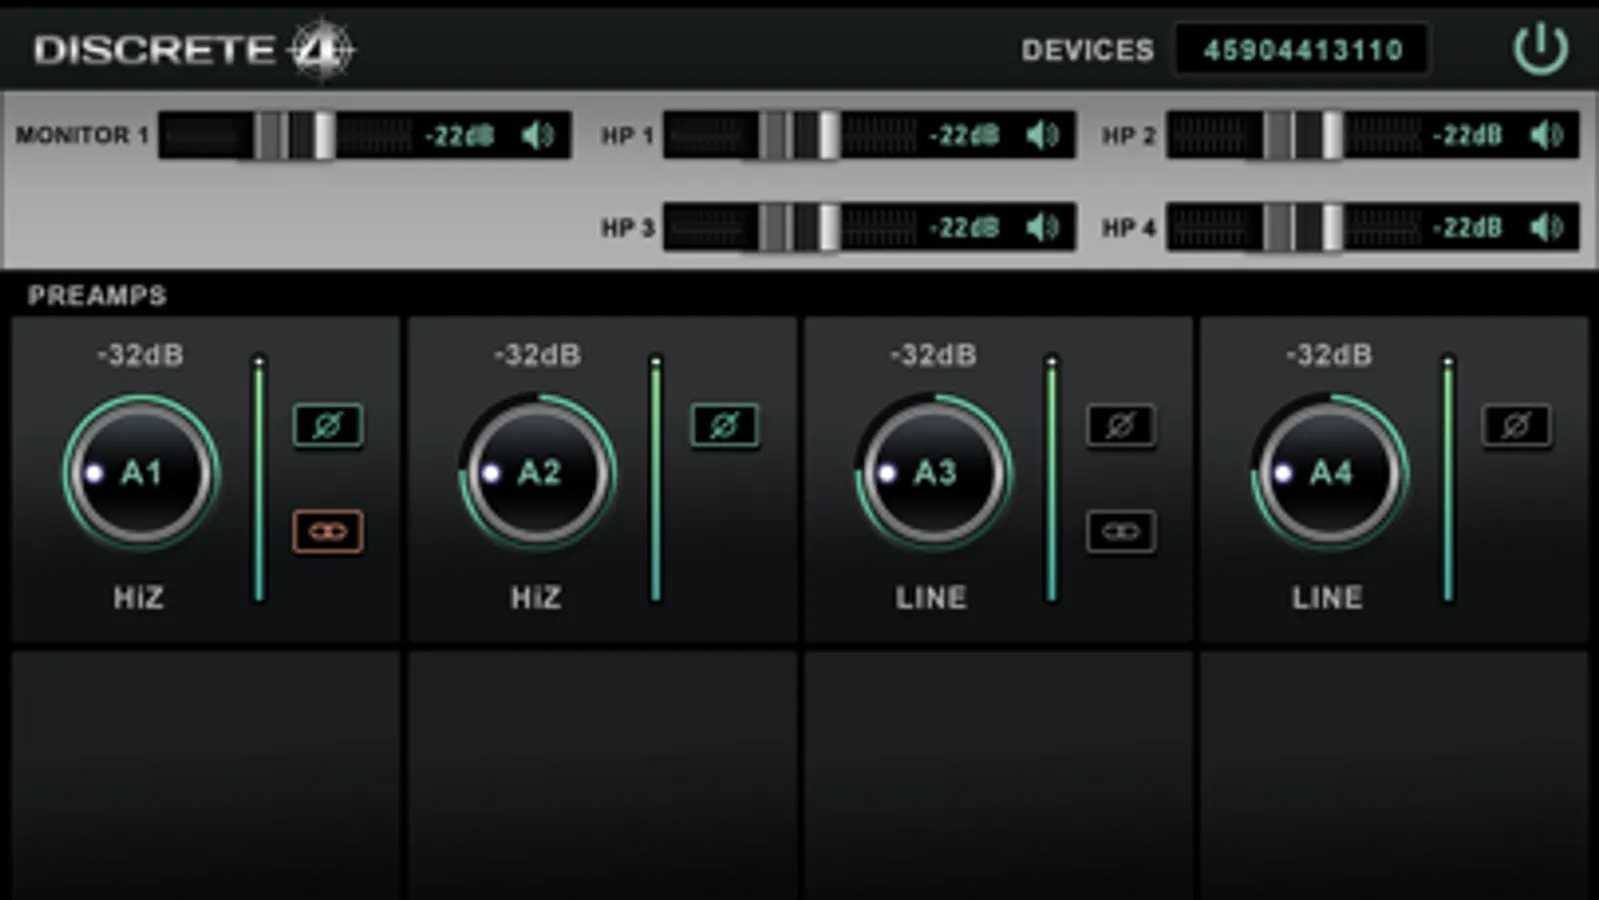Click the A1 vertical level meter
The height and width of the screenshot is (900, 1599).
pos(259,478)
